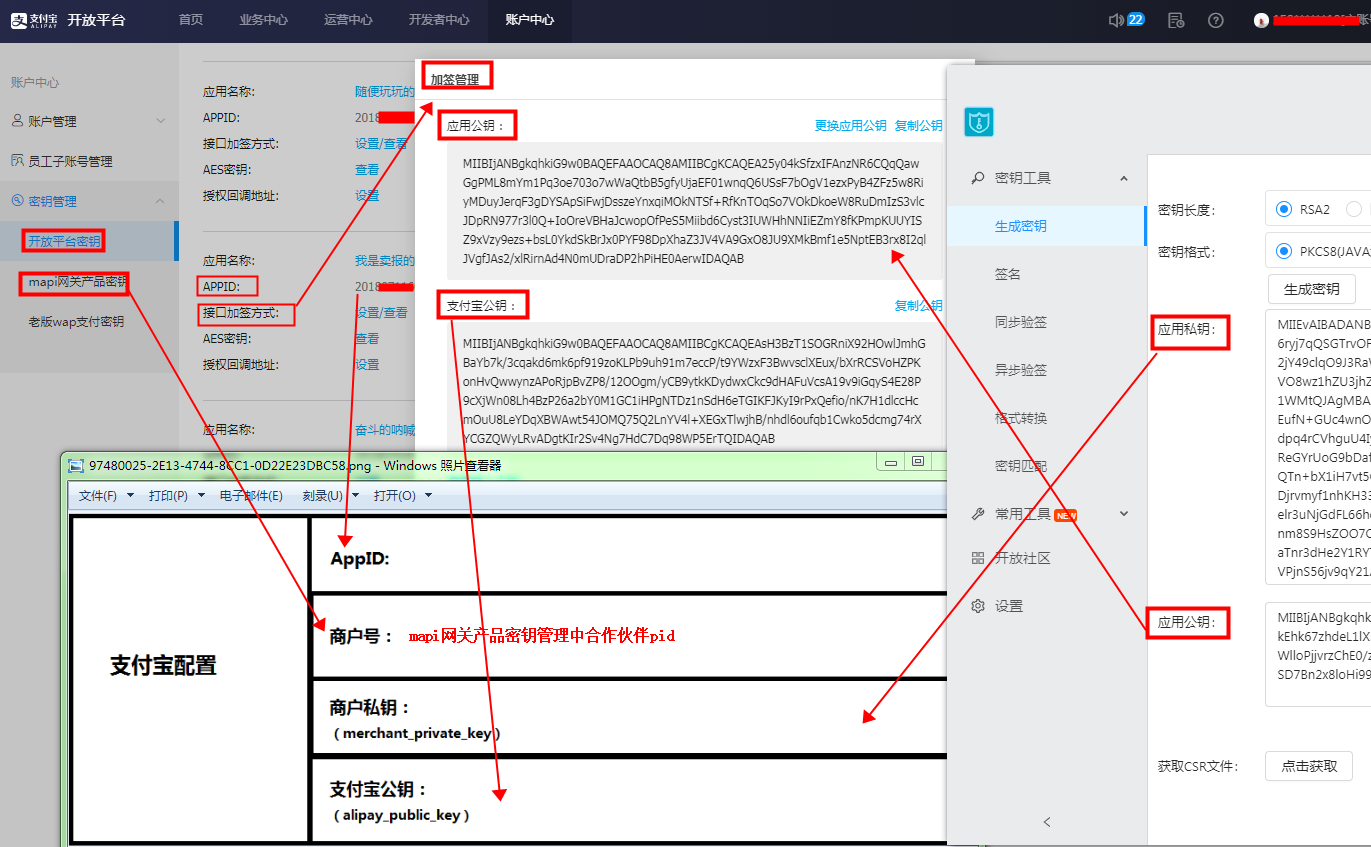
Task: Open the 运营中心 tab
Action: 349,20
